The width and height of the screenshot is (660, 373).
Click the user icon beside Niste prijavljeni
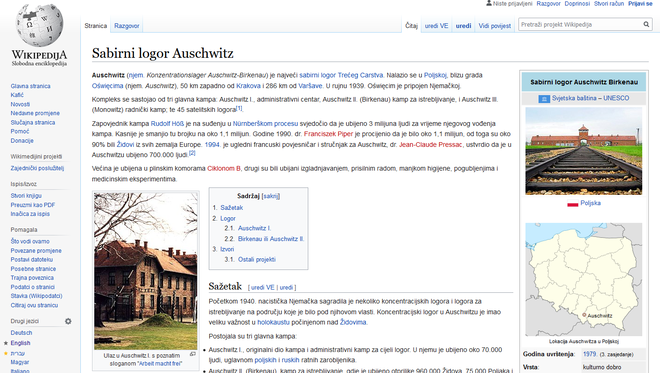[x=489, y=3]
